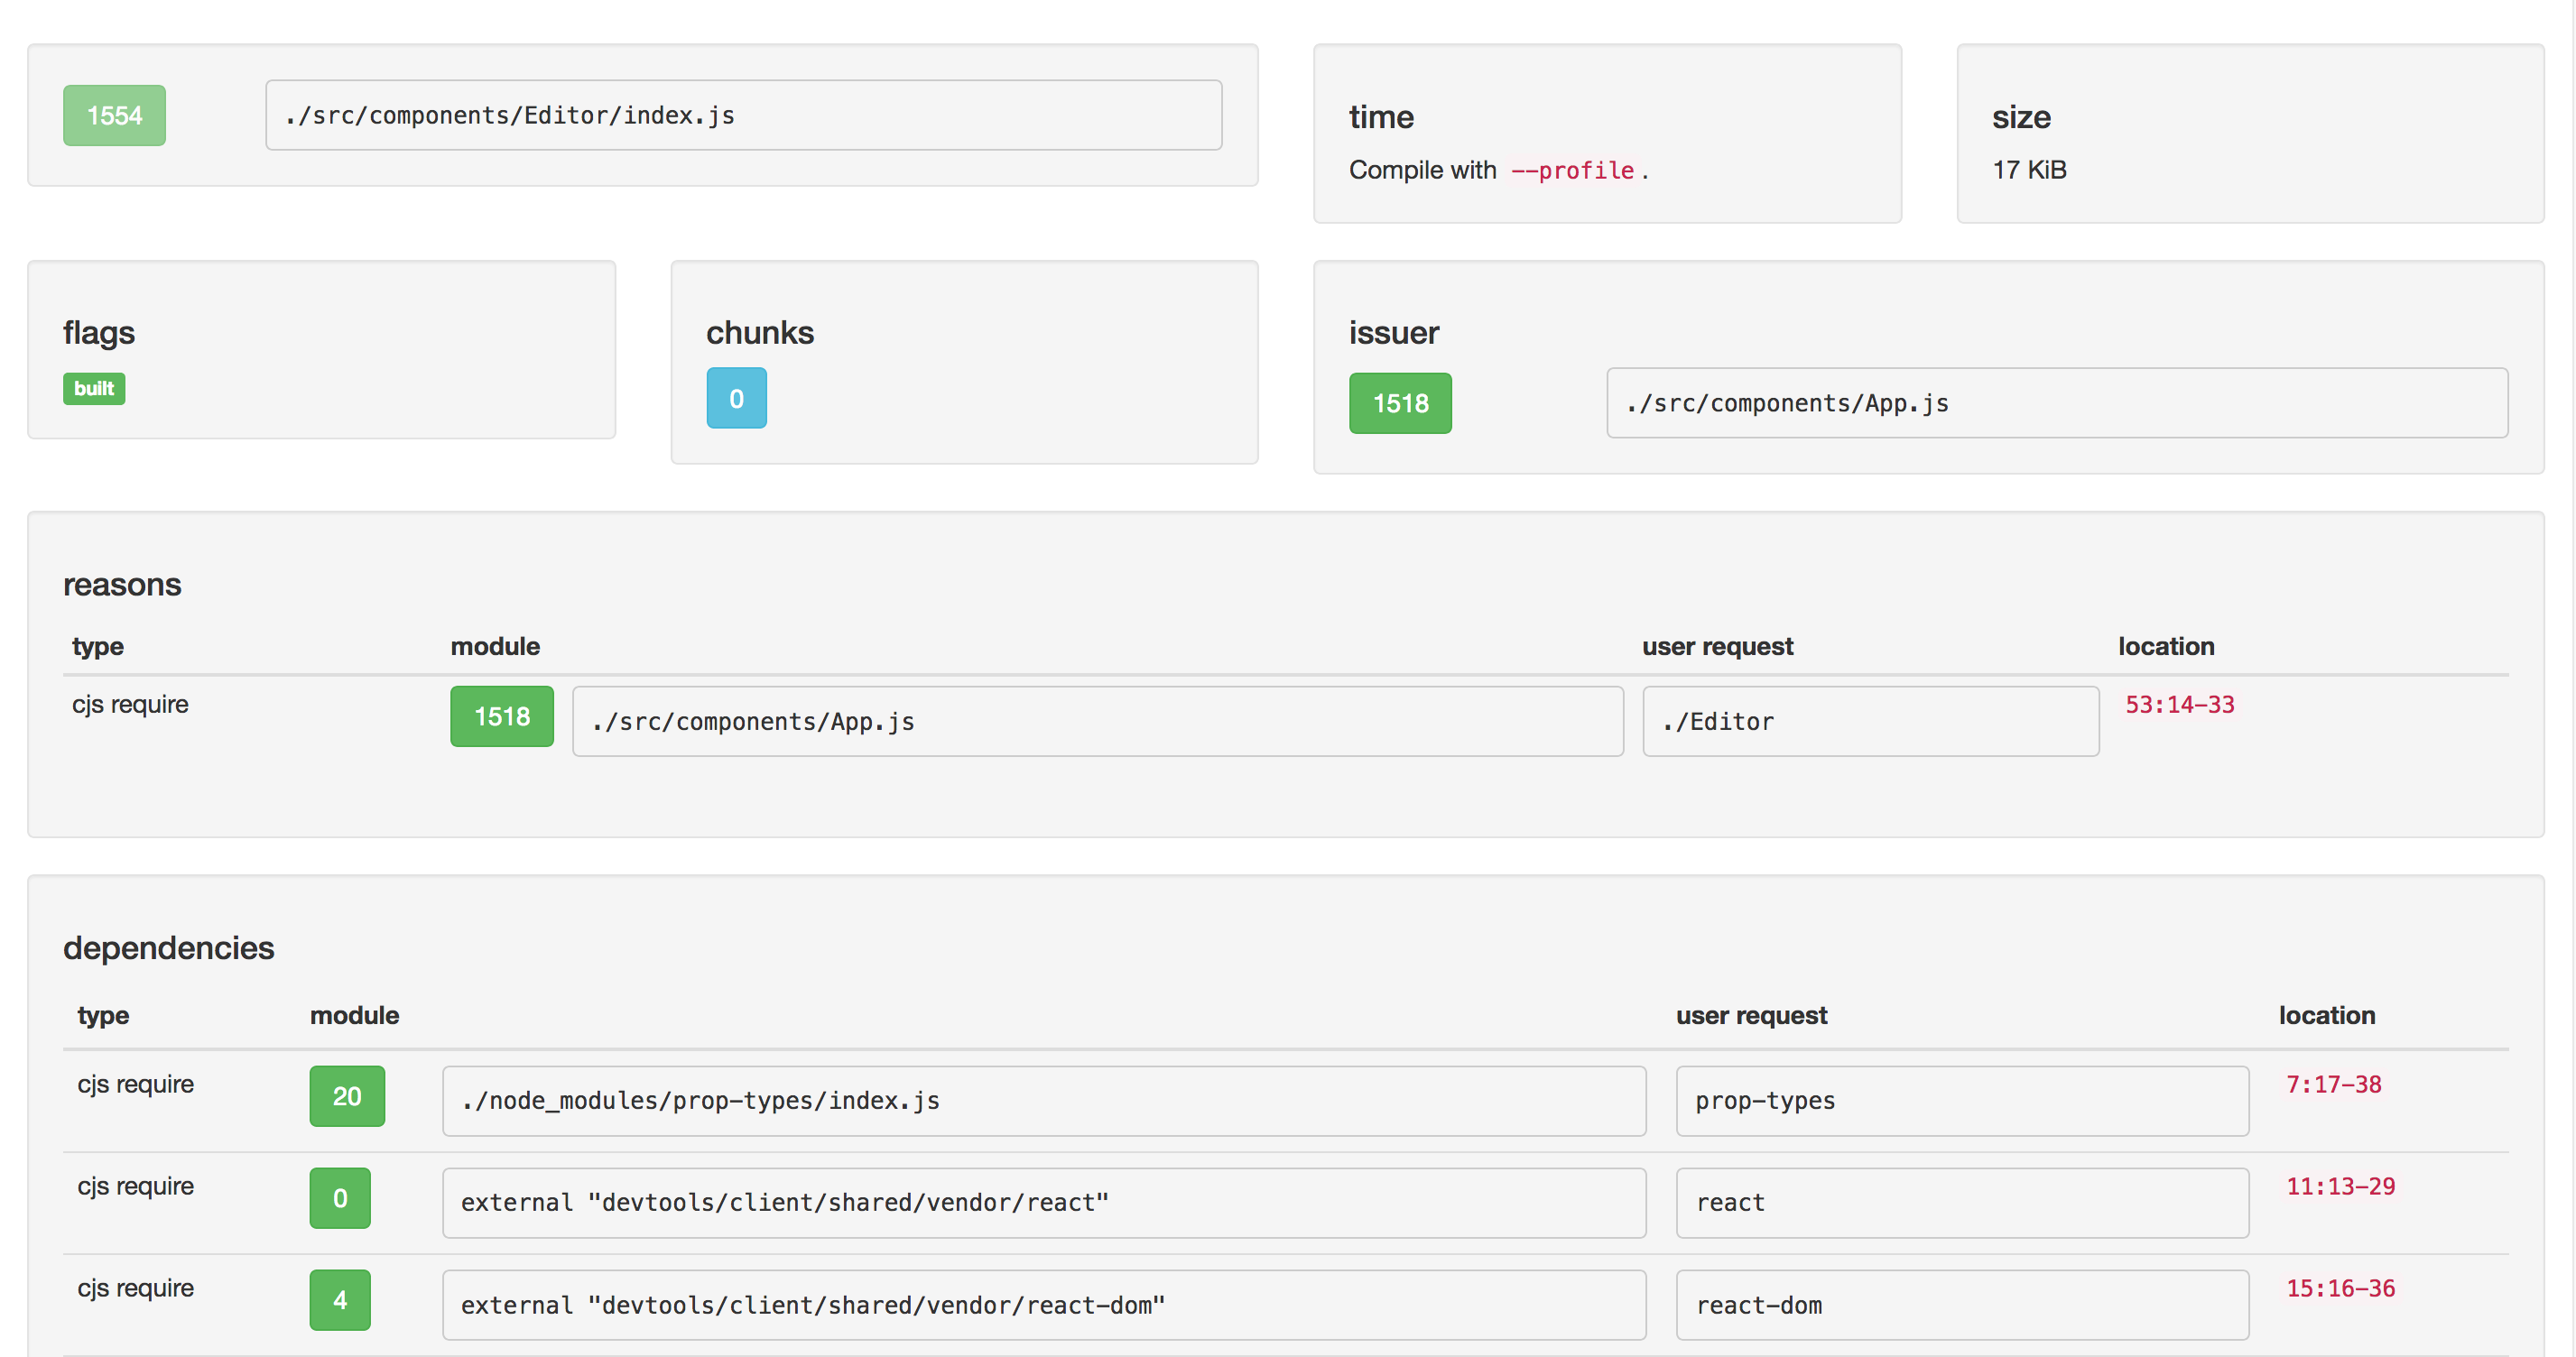Click the green built flag label
The height and width of the screenshot is (1357, 2576).
tap(94, 388)
